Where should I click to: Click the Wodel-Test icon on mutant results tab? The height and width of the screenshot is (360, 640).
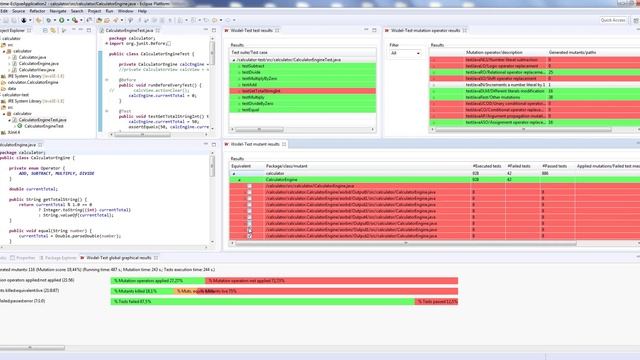(227, 144)
